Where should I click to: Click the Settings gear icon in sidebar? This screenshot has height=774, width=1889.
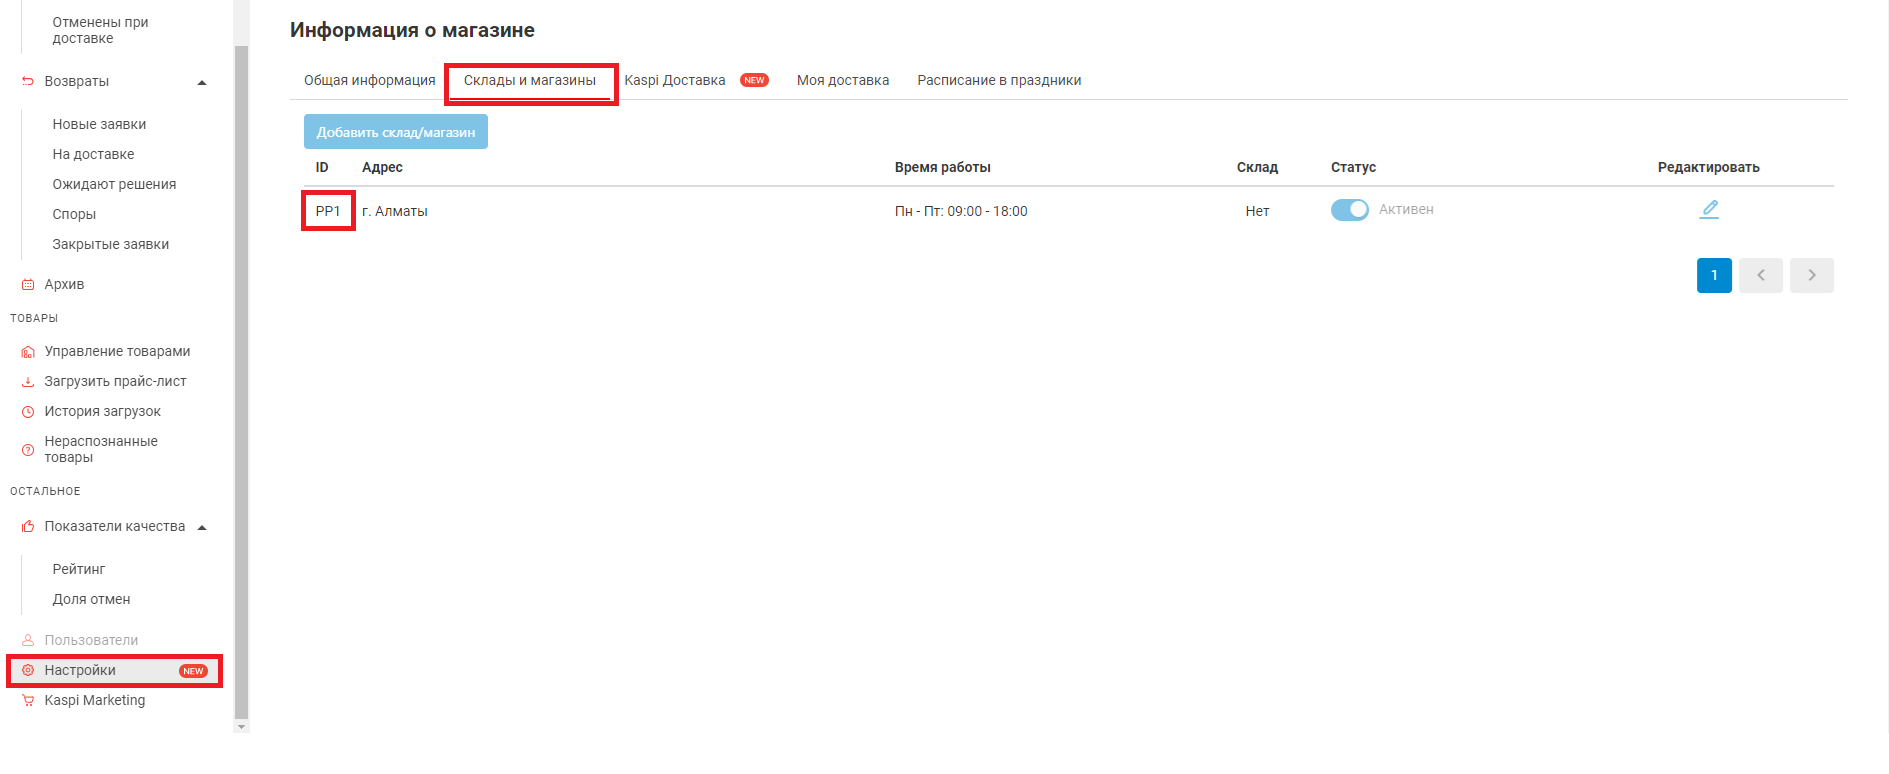28,670
